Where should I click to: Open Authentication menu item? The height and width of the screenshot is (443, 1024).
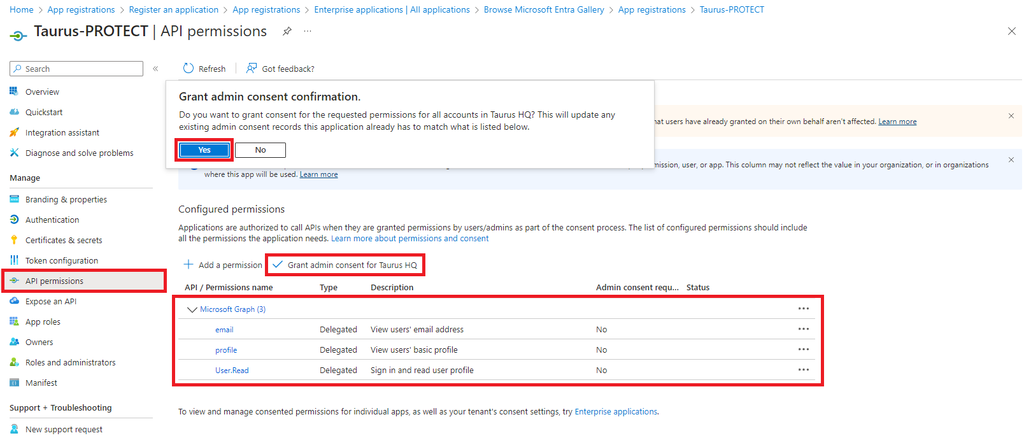[x=52, y=220]
